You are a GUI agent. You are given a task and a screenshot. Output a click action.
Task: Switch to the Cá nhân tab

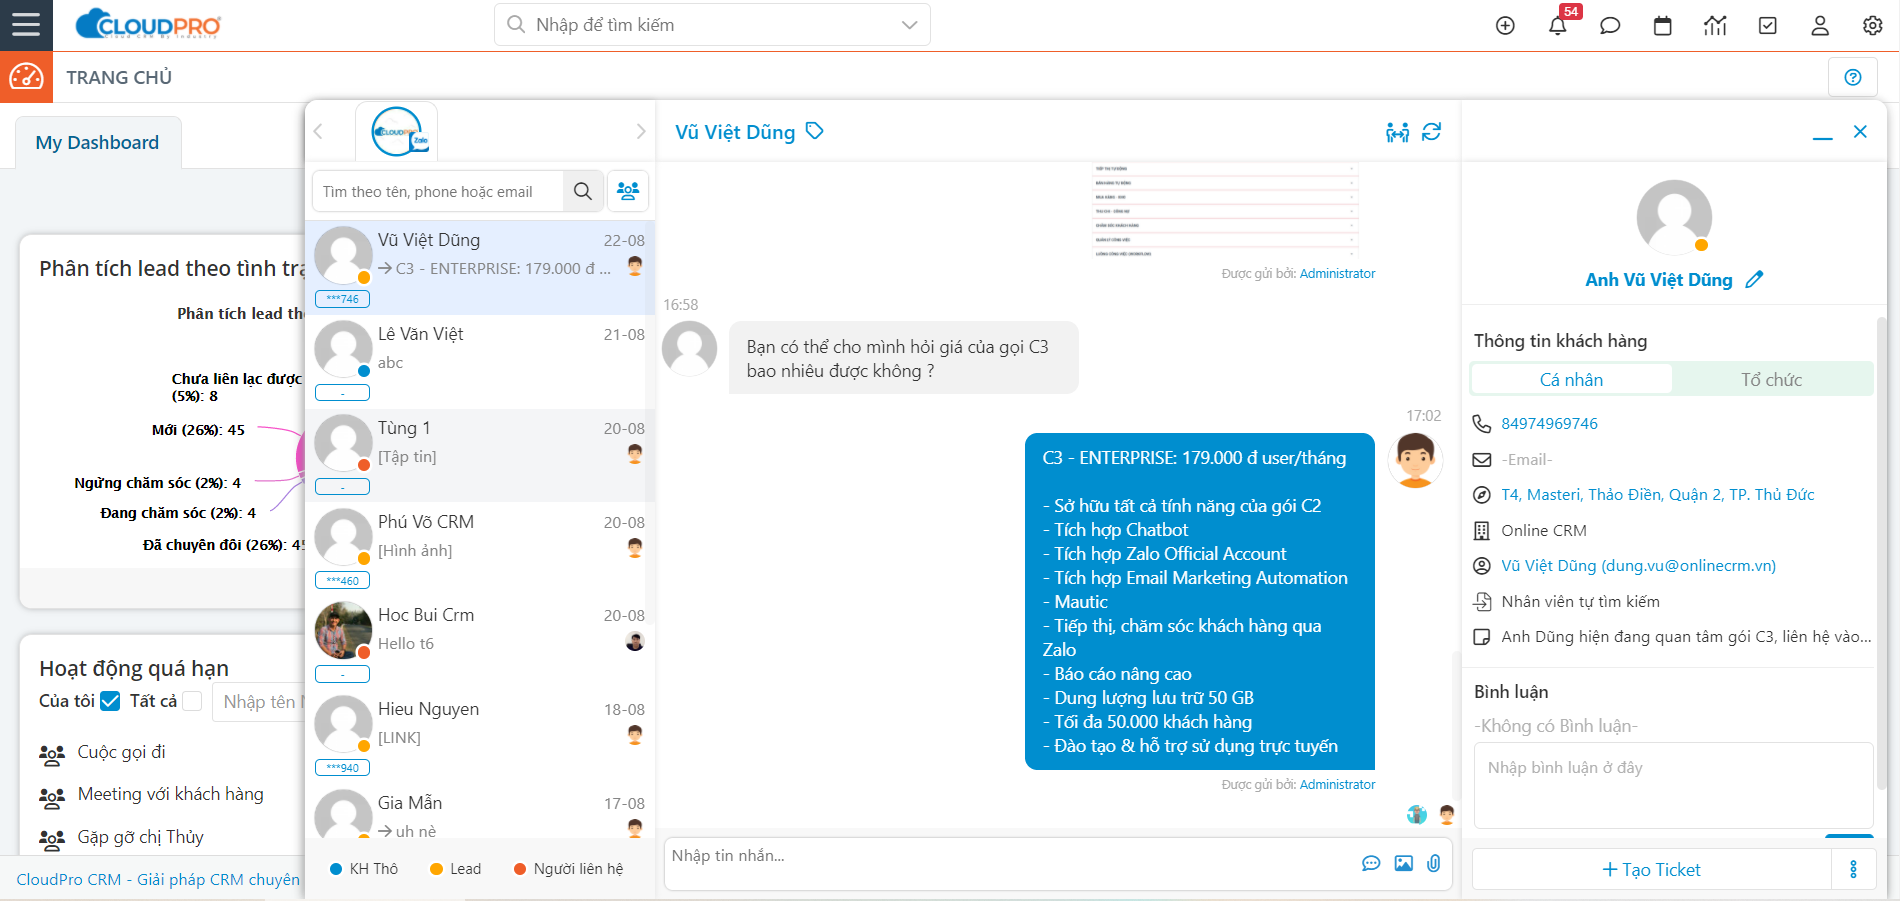coord(1571,380)
